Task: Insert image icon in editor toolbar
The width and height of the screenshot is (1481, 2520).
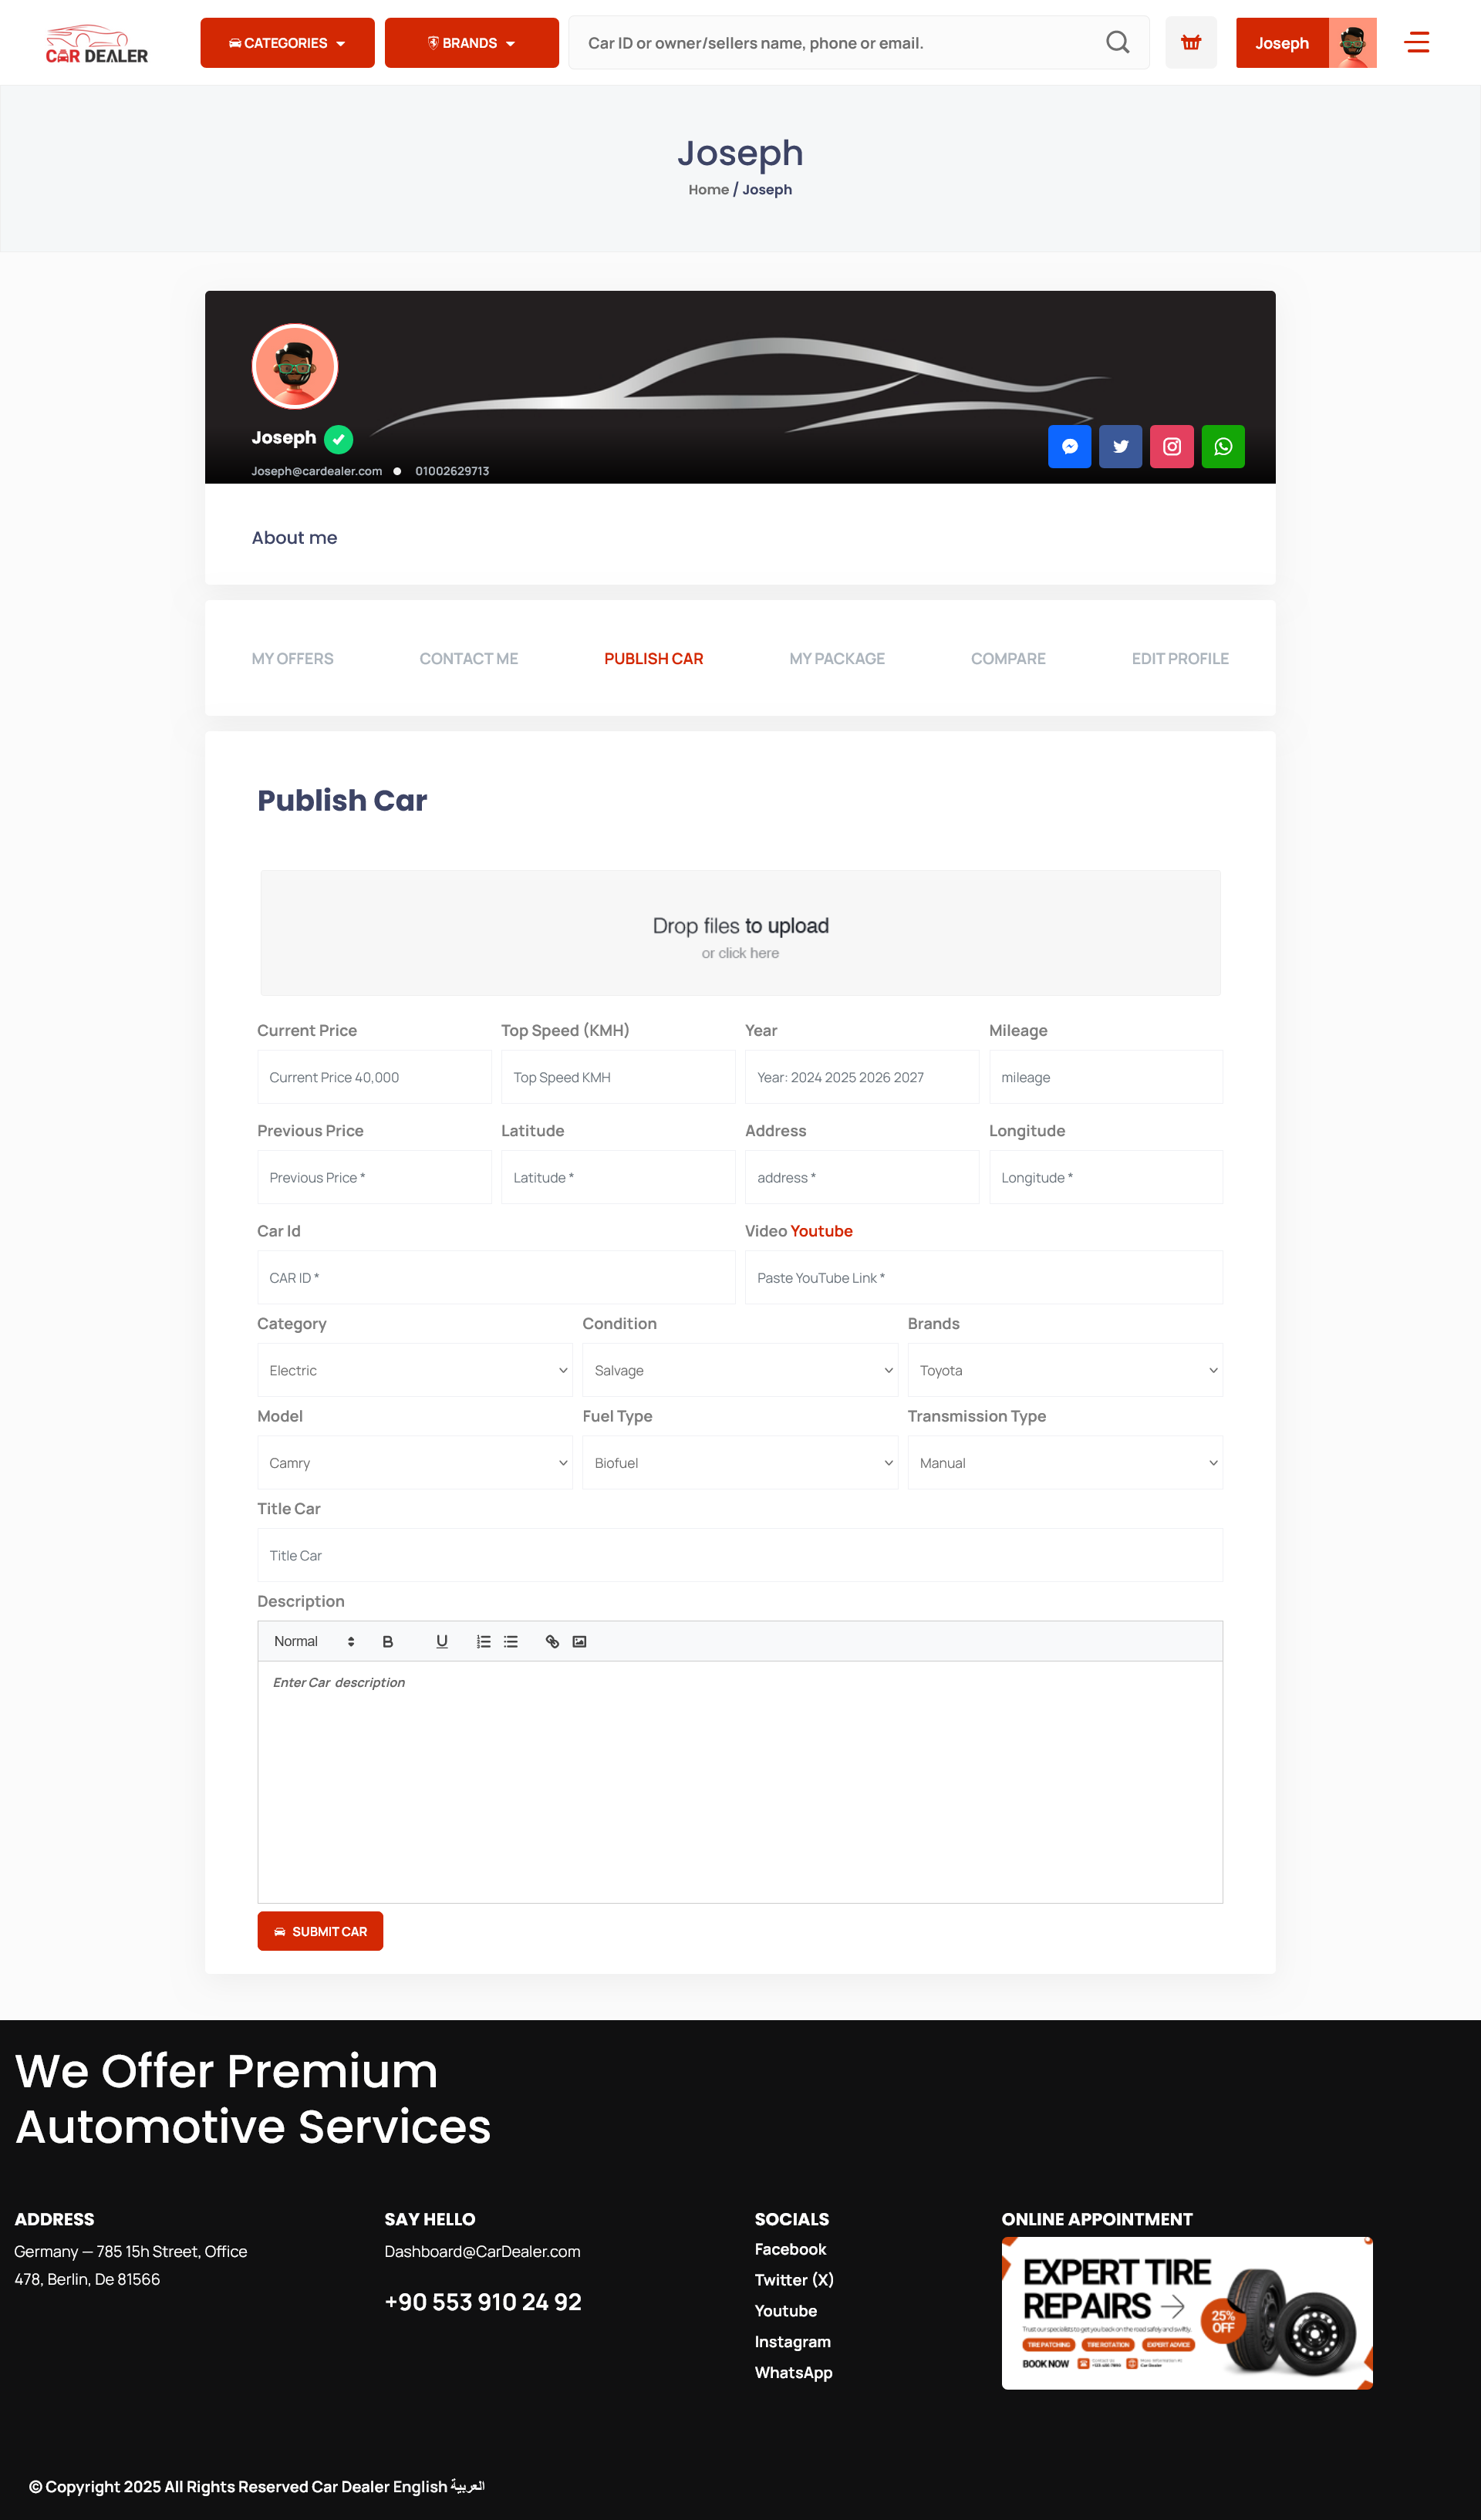Action: click(579, 1641)
